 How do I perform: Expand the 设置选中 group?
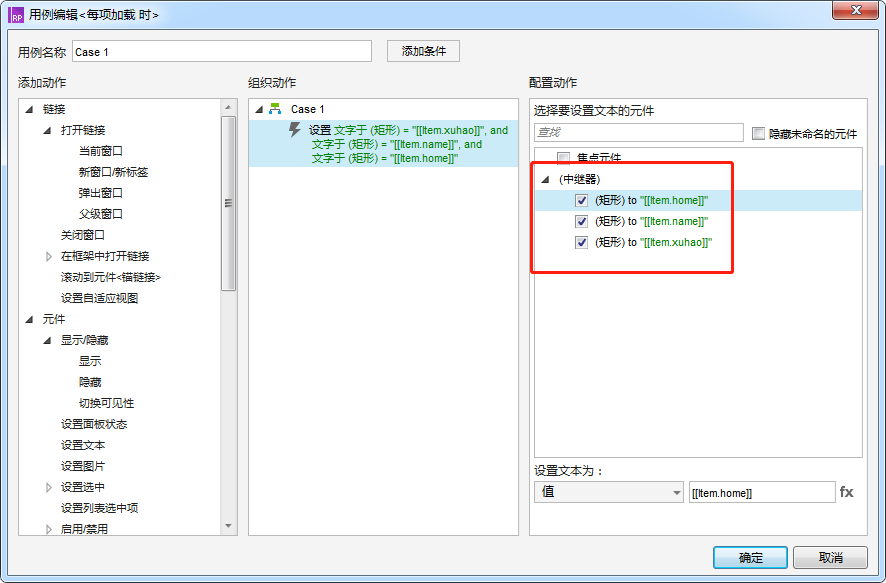point(49,487)
